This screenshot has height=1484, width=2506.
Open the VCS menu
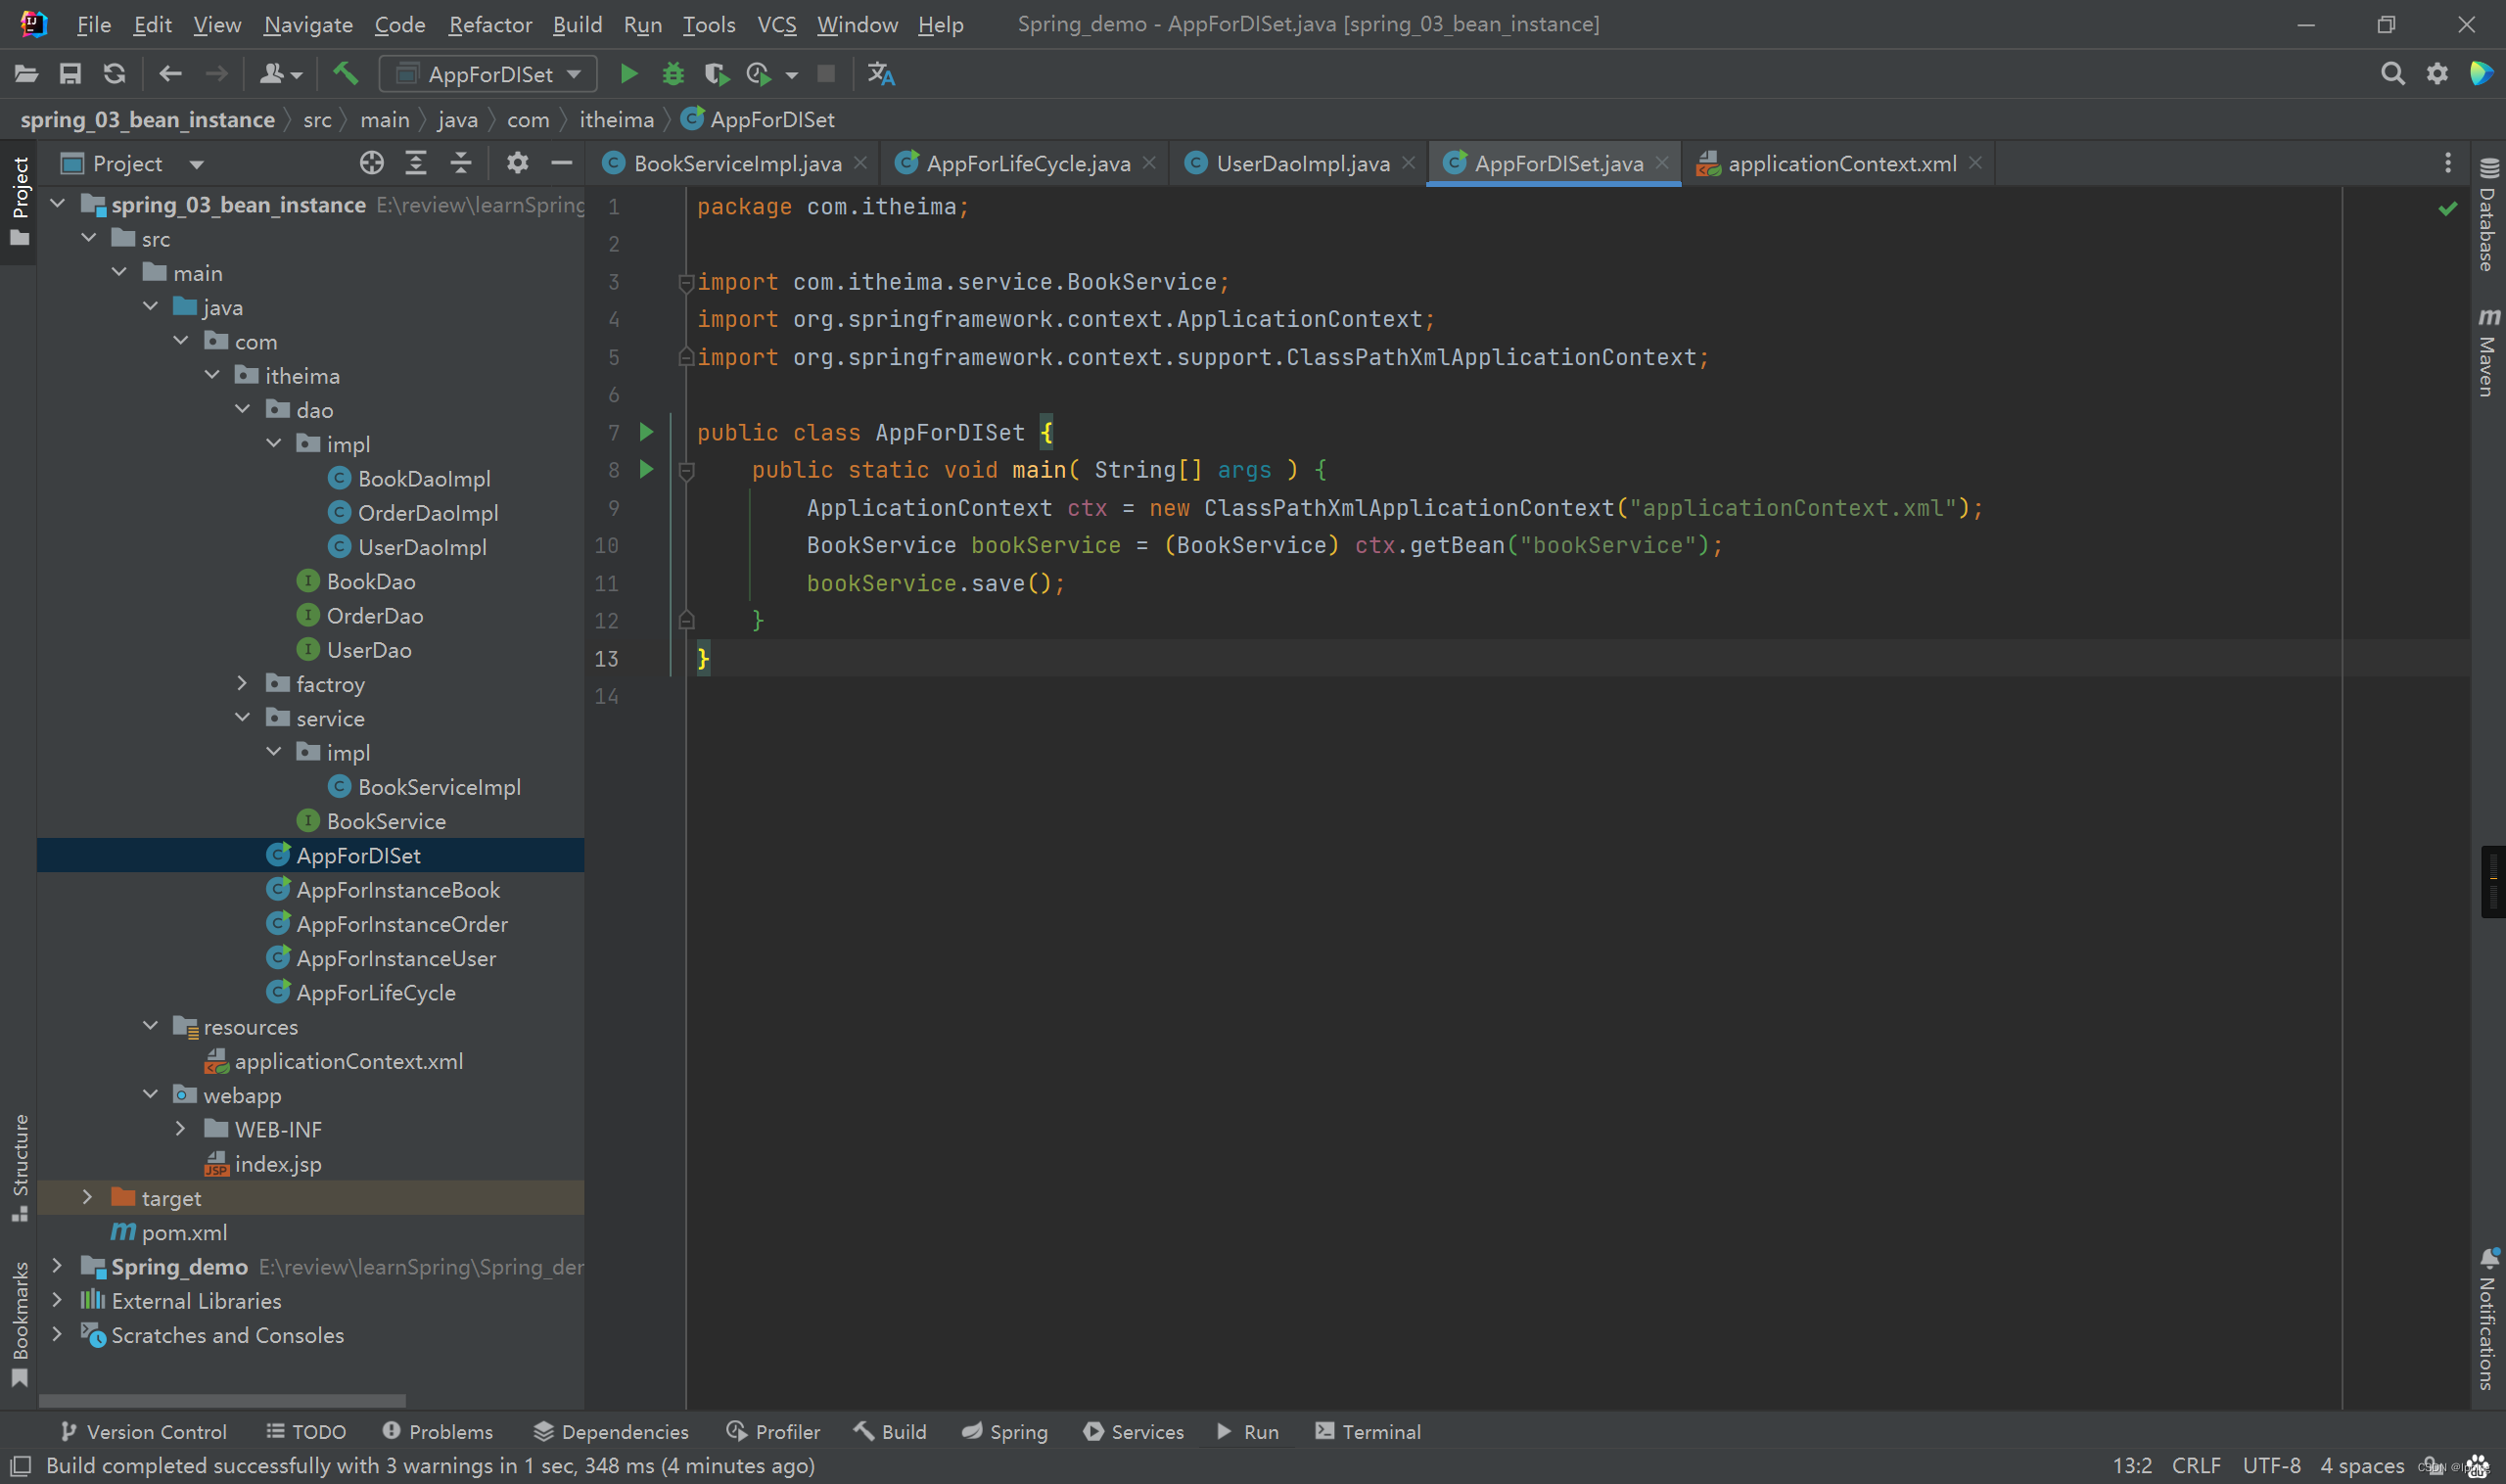(777, 24)
